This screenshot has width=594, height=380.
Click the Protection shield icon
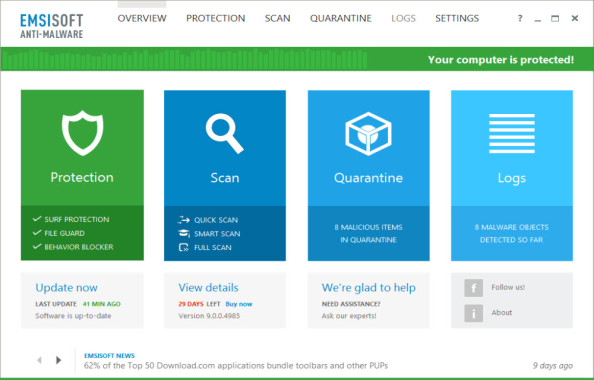click(x=82, y=133)
